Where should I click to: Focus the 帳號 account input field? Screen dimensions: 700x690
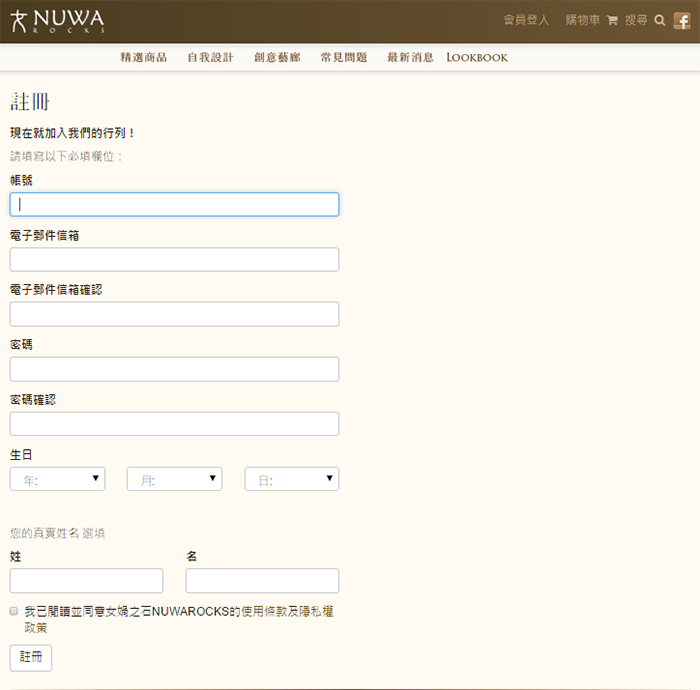point(175,204)
